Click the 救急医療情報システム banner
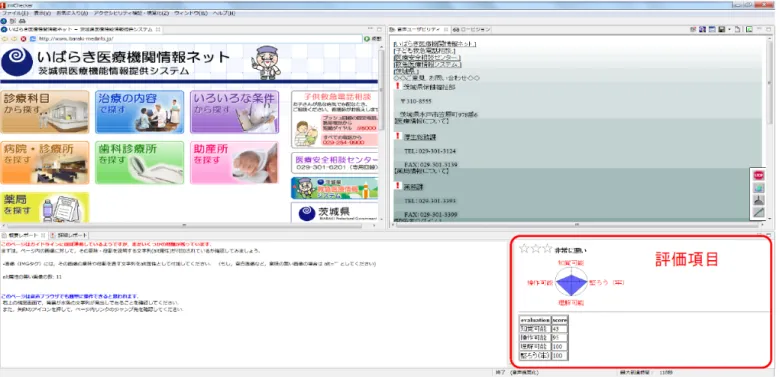Image resolution: width=780 pixels, height=377 pixels. tap(335, 188)
